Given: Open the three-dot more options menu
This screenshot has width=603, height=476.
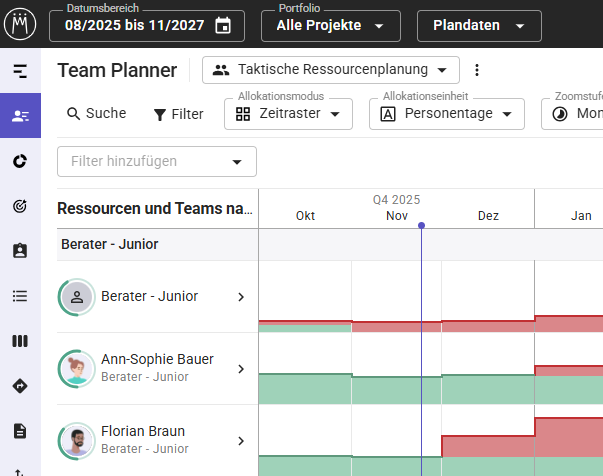Looking at the screenshot, I should pos(477,70).
